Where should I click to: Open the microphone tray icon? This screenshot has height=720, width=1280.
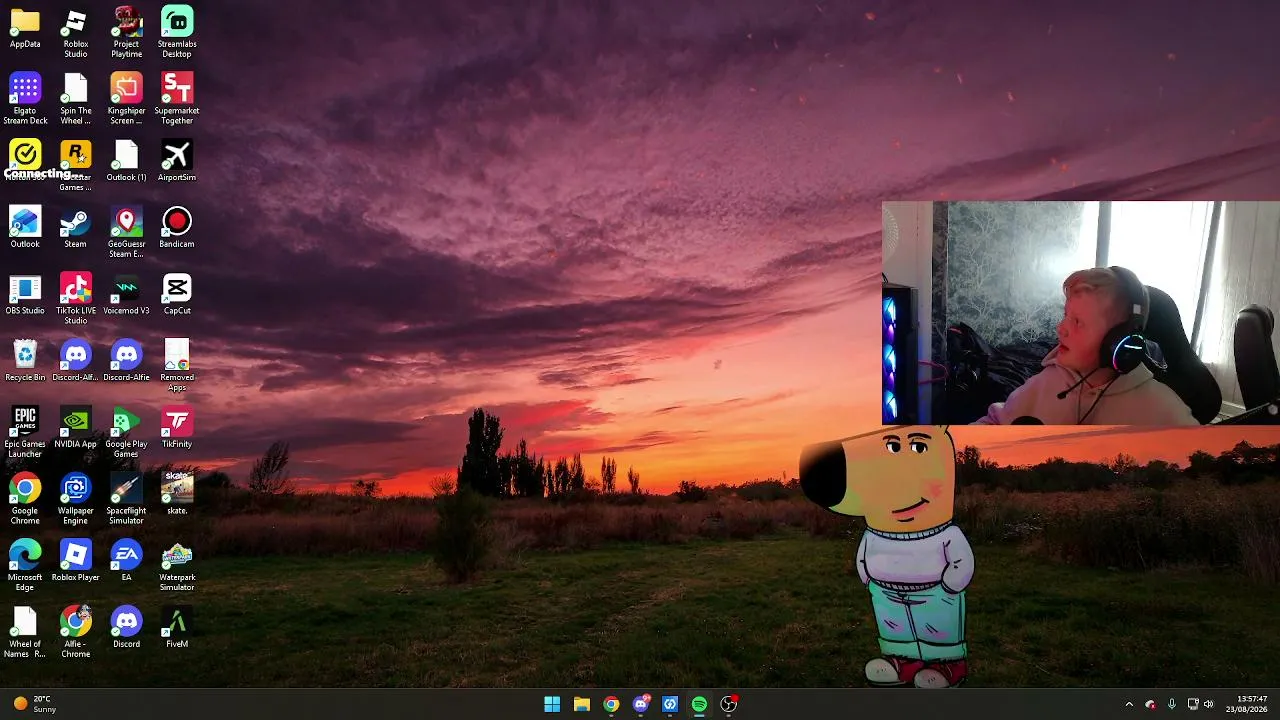click(x=1172, y=704)
